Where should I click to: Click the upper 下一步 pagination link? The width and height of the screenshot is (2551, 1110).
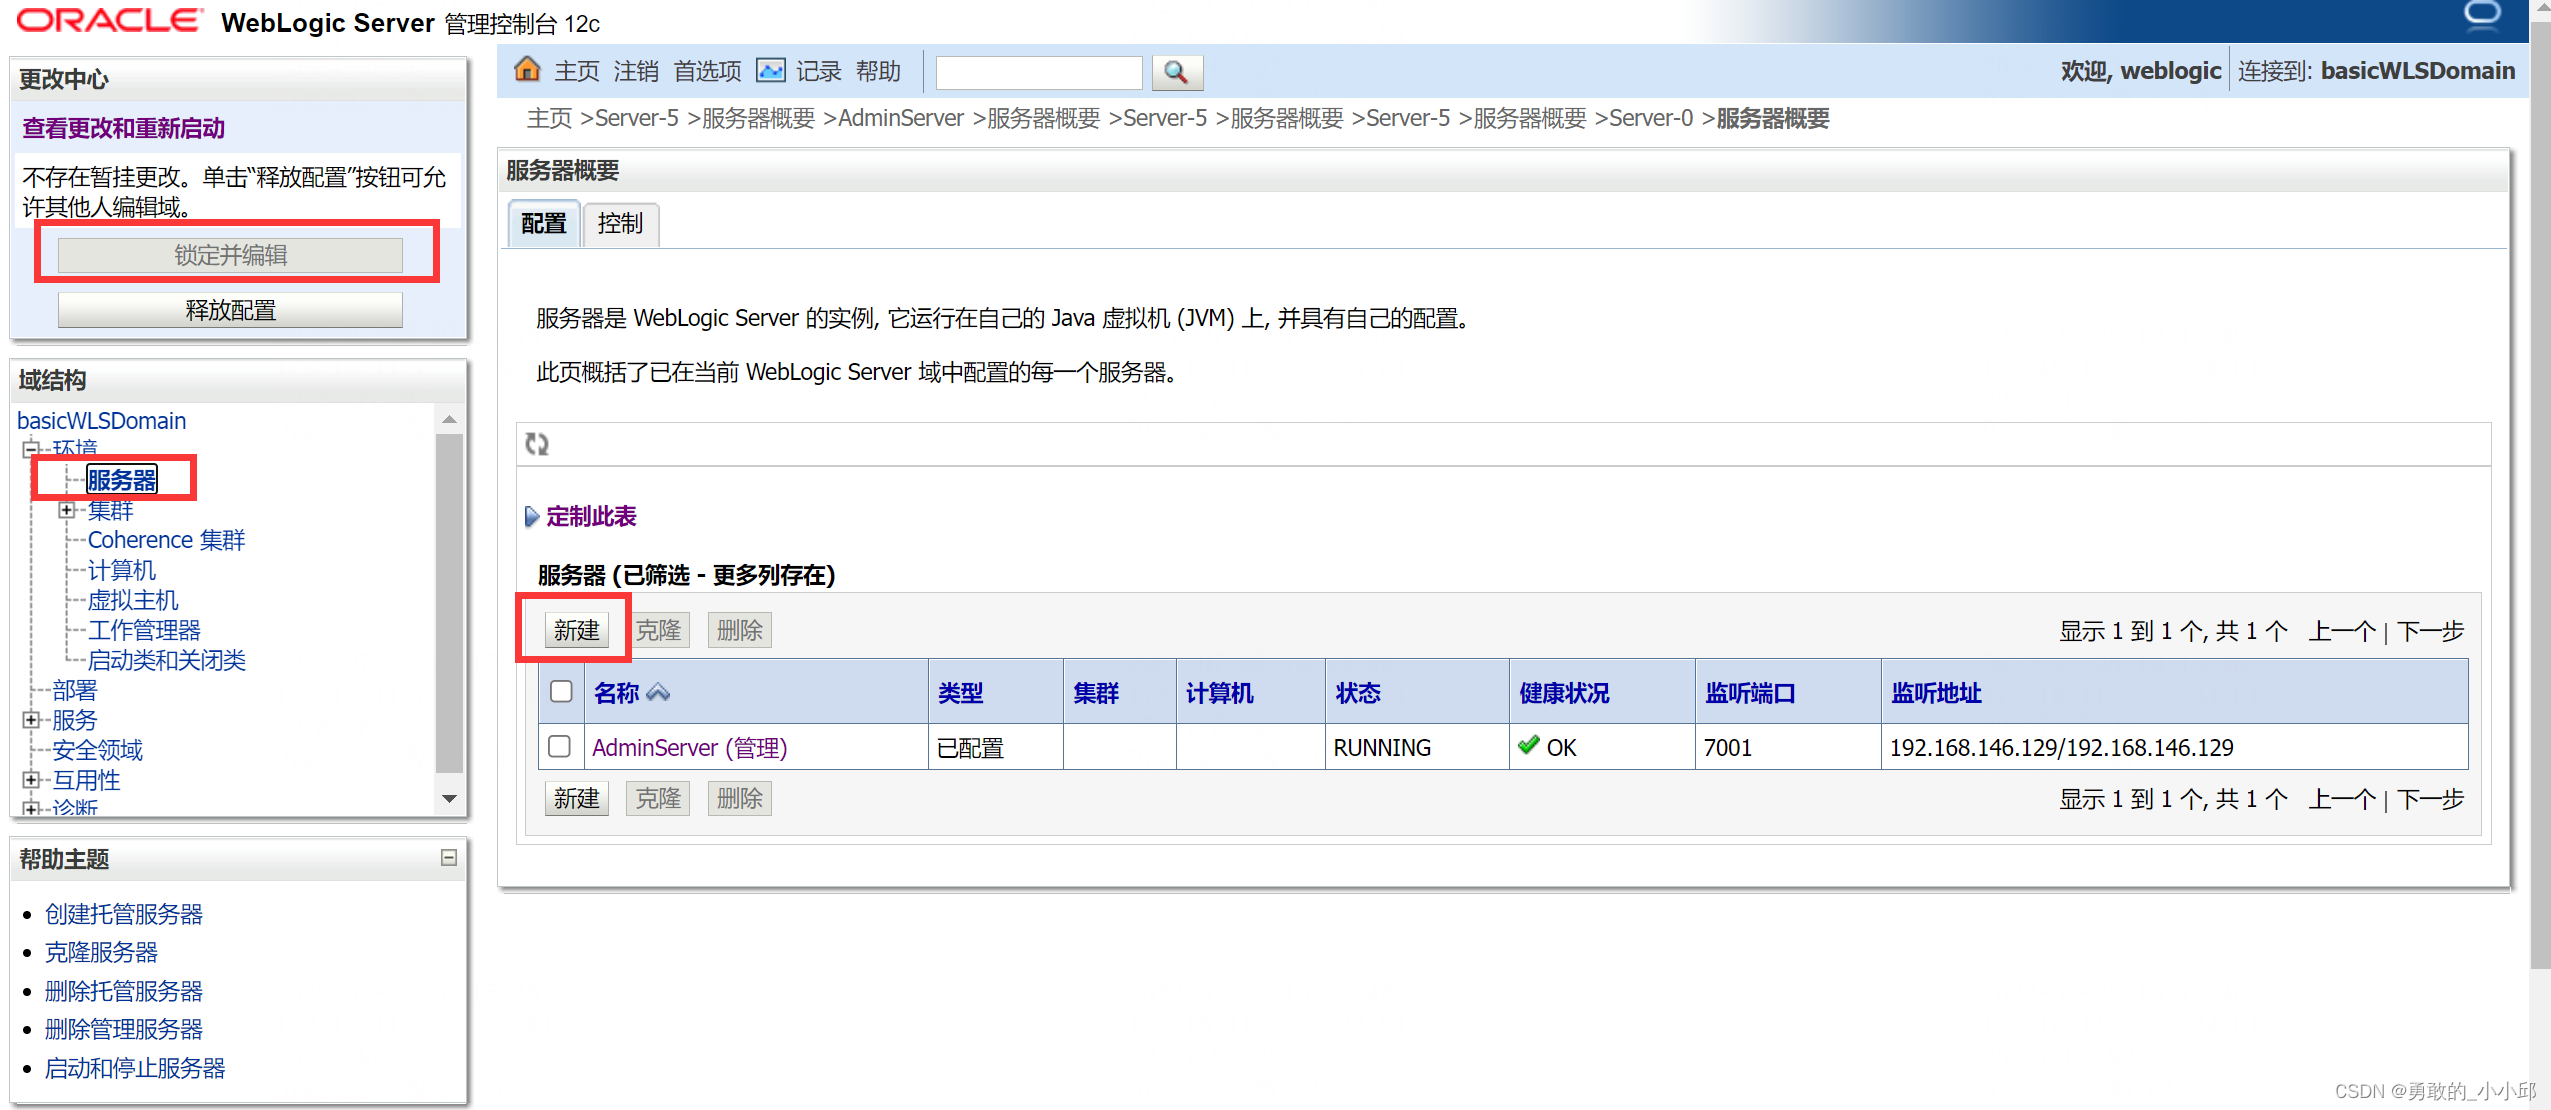(2430, 631)
